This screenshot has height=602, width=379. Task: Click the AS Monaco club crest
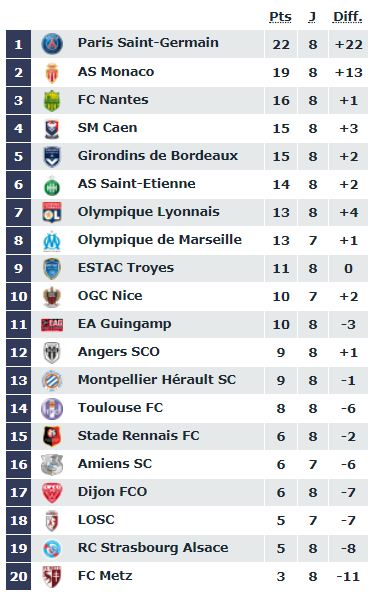[x=52, y=72]
